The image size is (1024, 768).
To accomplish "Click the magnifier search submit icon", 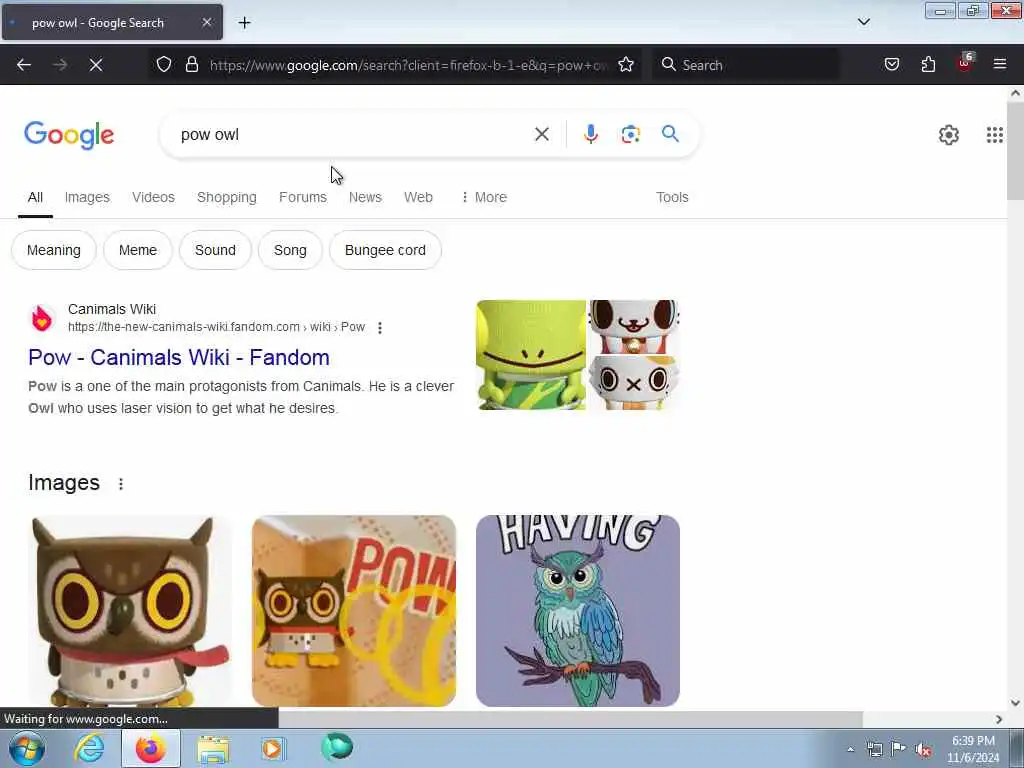I will click(670, 134).
